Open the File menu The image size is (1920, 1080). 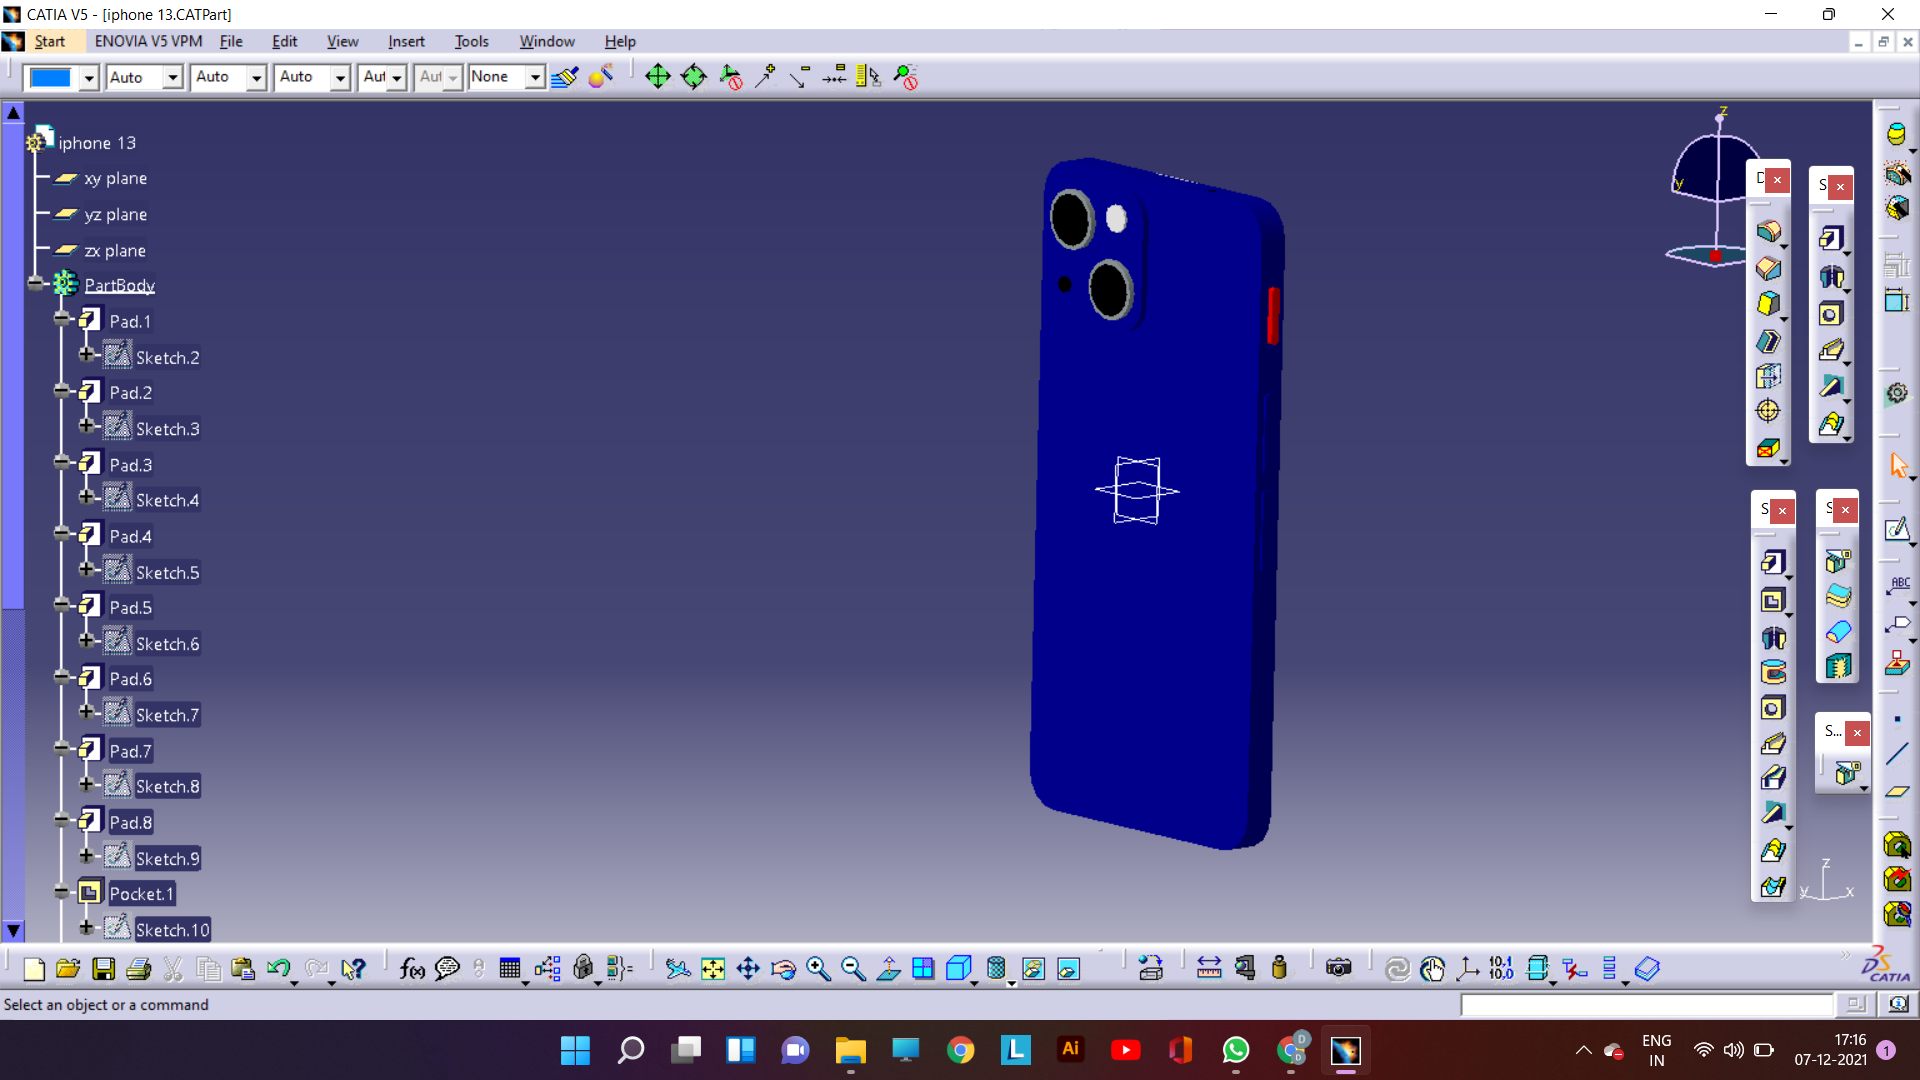pyautogui.click(x=231, y=41)
